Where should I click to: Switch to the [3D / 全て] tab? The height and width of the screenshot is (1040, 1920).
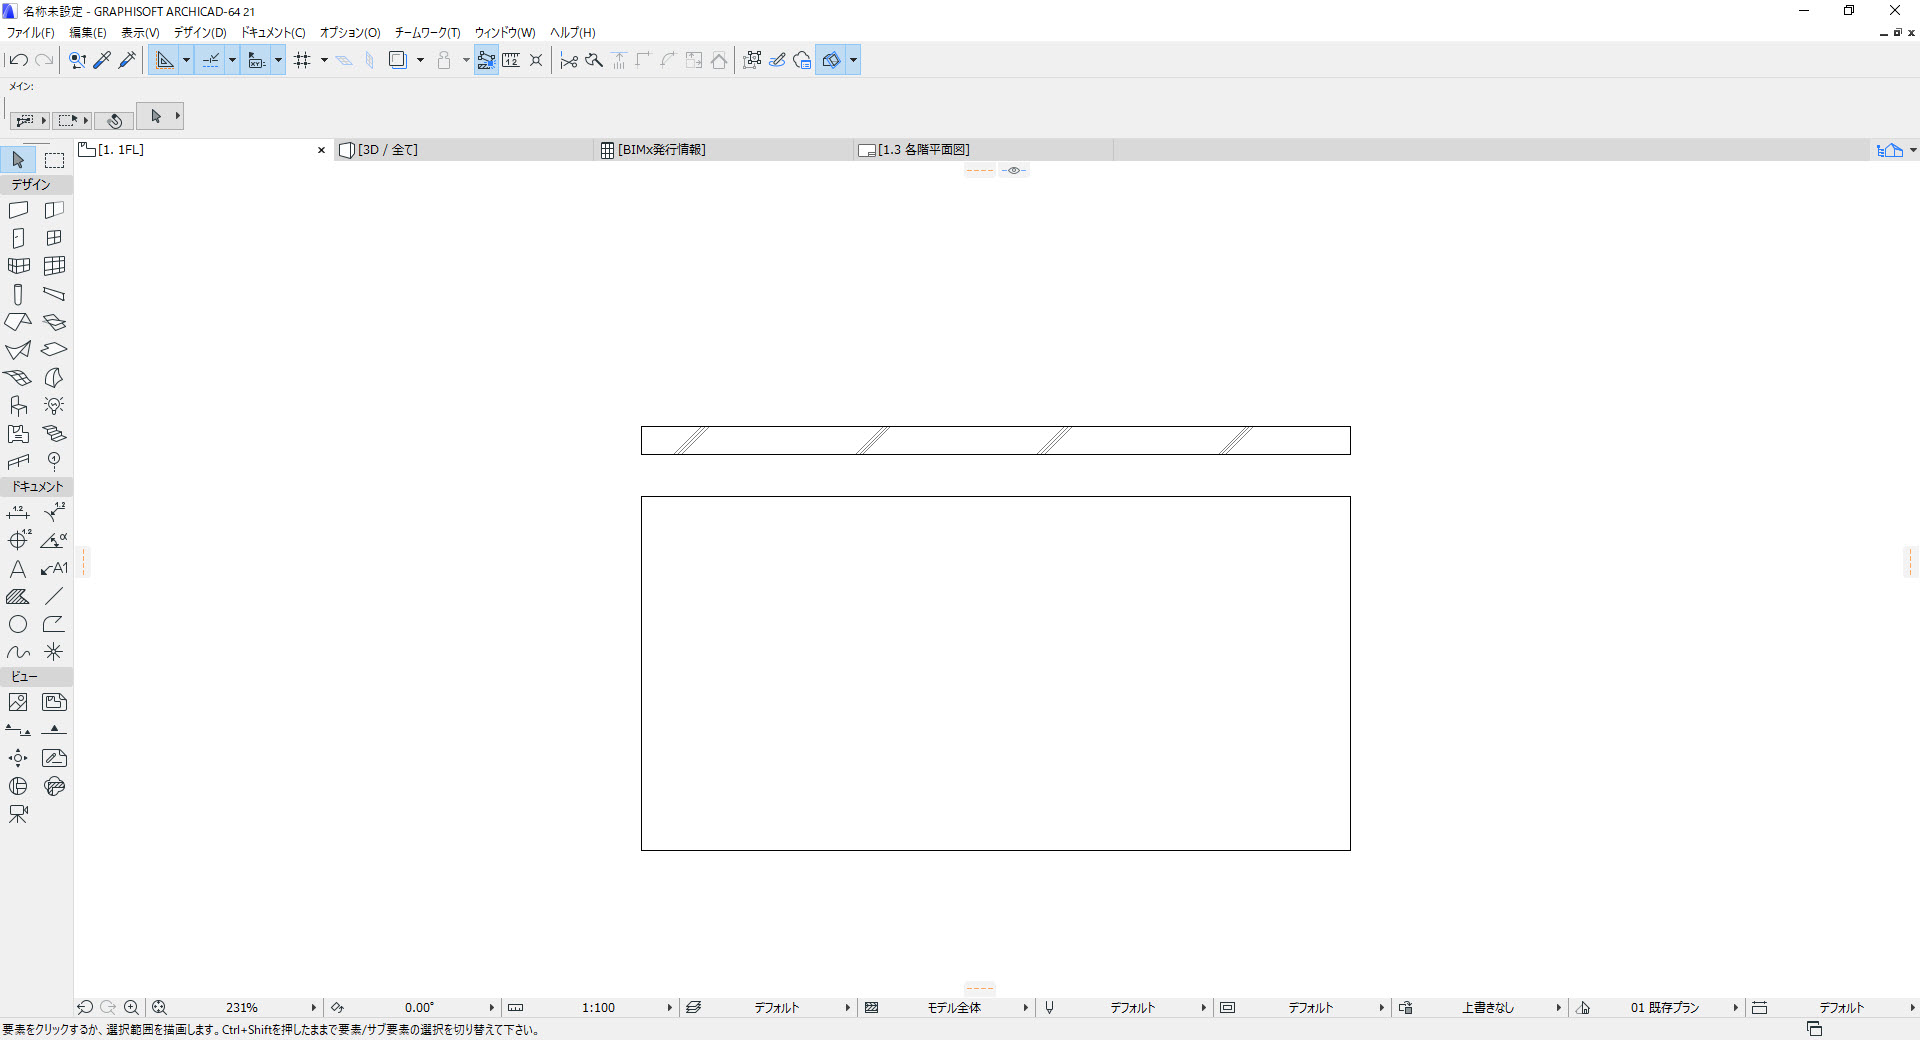click(x=388, y=150)
